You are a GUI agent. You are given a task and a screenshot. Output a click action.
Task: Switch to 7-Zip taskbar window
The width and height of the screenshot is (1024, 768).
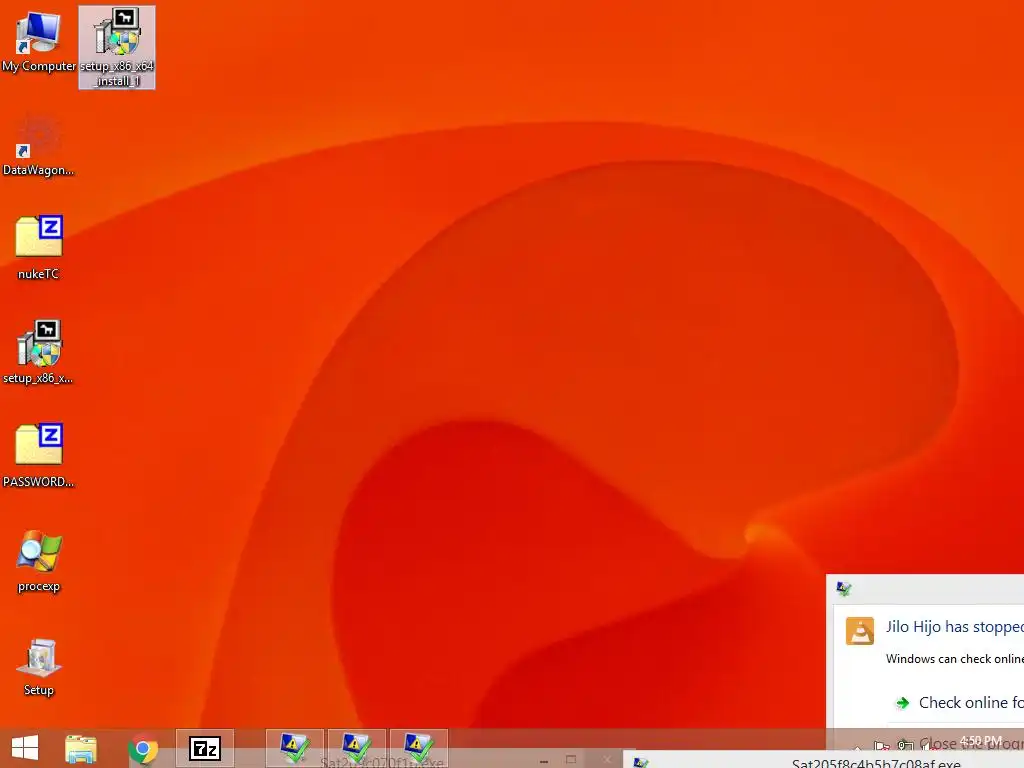click(205, 748)
